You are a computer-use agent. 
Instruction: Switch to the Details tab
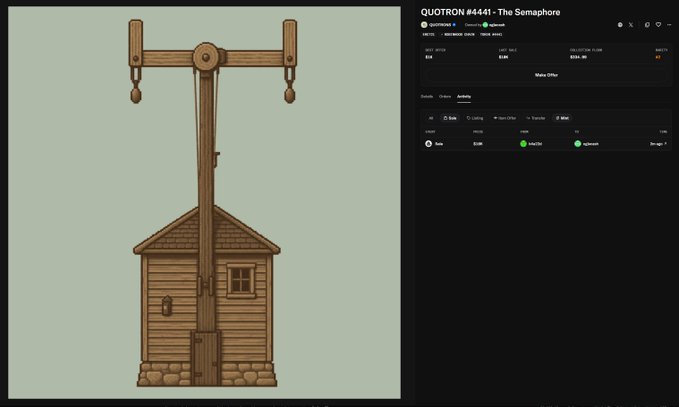(x=427, y=97)
